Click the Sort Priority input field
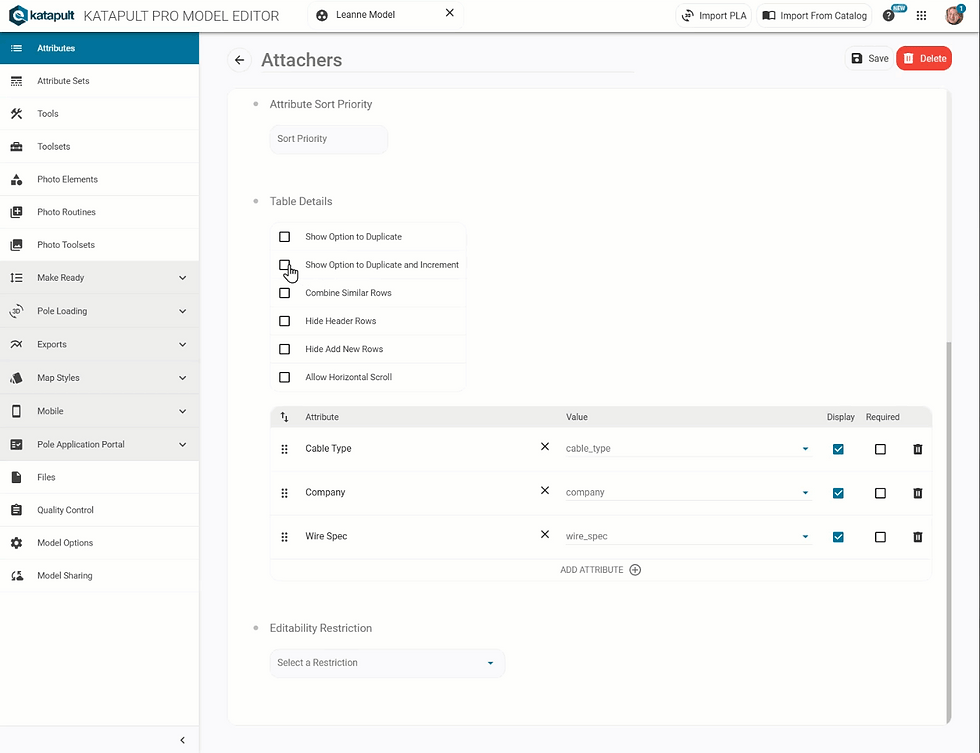The image size is (980, 753). [329, 139]
